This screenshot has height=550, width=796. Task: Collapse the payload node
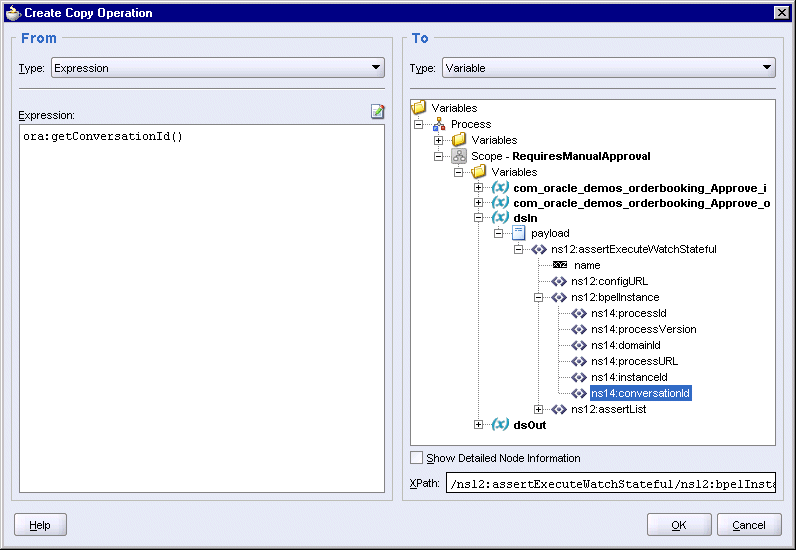pyautogui.click(x=499, y=233)
